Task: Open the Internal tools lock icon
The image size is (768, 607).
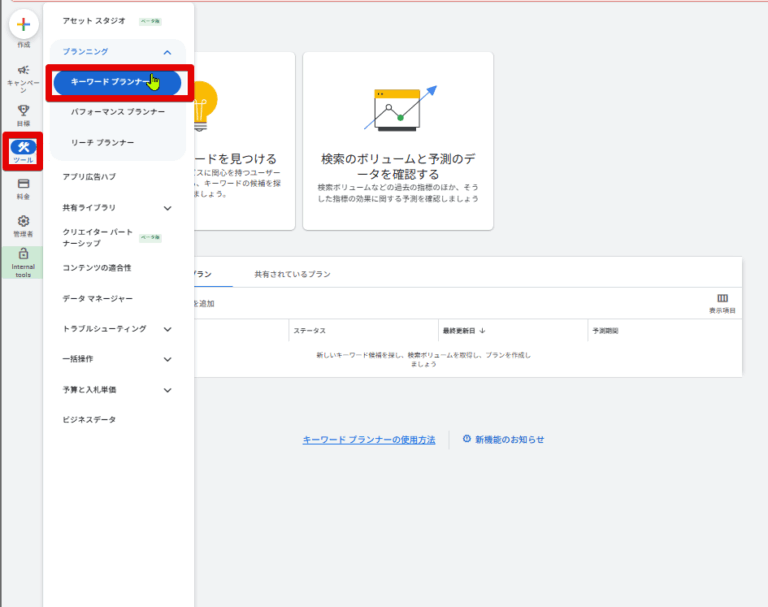Action: [x=23, y=255]
